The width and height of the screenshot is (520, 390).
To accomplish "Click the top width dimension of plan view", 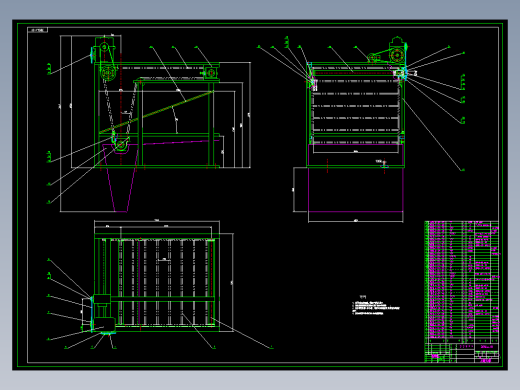I will click(157, 221).
